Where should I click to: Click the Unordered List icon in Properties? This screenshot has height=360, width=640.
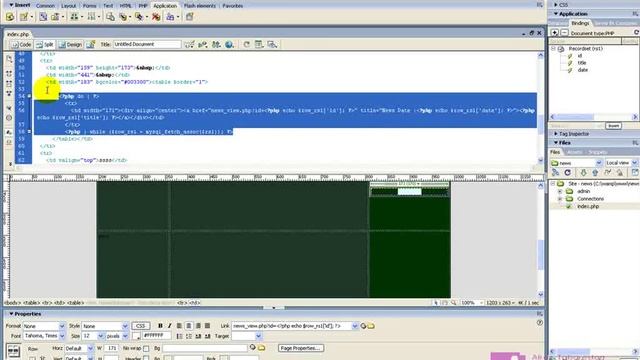point(179,336)
